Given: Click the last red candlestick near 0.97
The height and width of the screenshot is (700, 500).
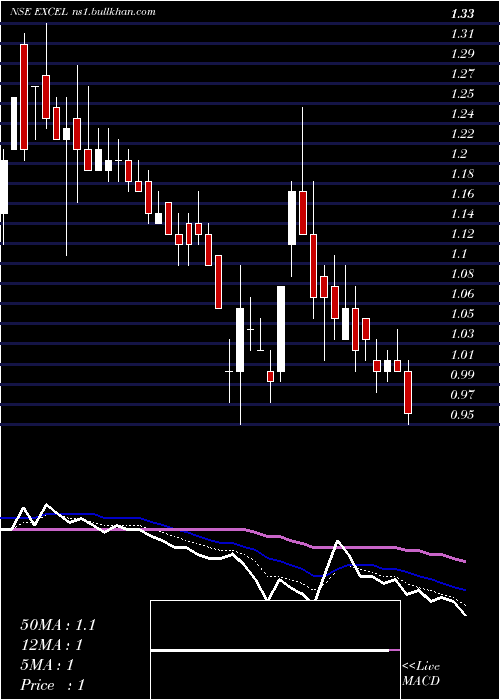Looking at the screenshot, I should pos(408,392).
